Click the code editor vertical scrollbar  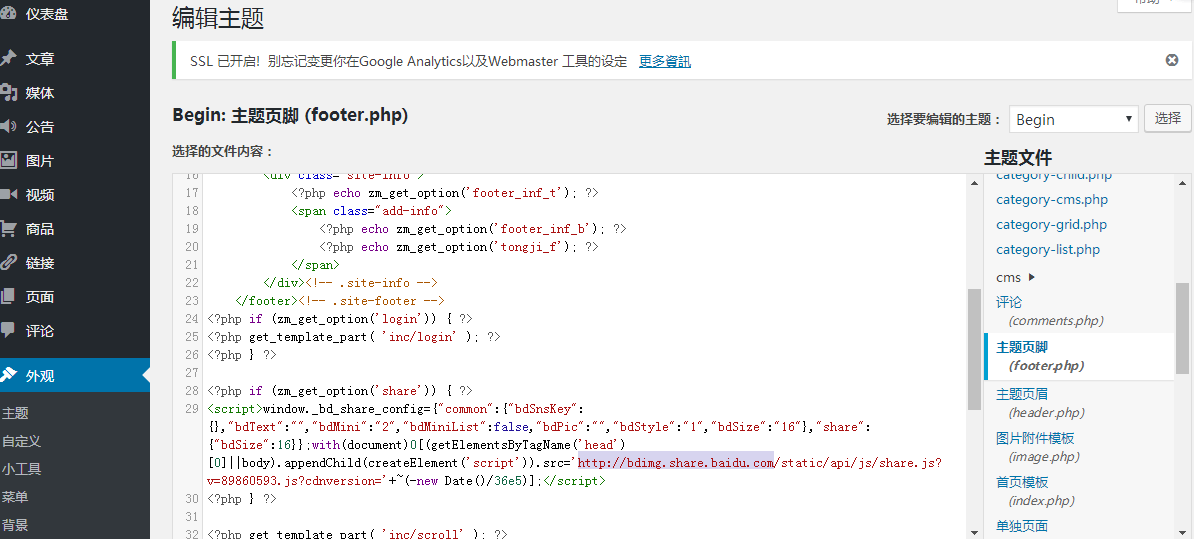pyautogui.click(x=974, y=350)
